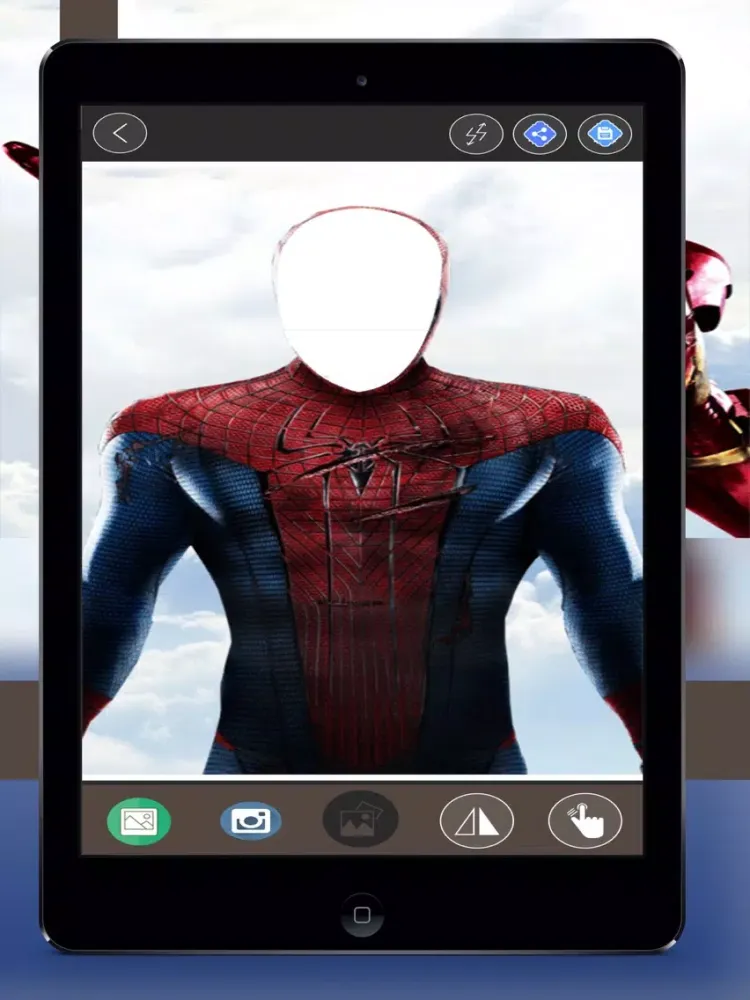The height and width of the screenshot is (1000, 750).
Task: Launch the blue camera icon
Action: pyautogui.click(x=251, y=821)
